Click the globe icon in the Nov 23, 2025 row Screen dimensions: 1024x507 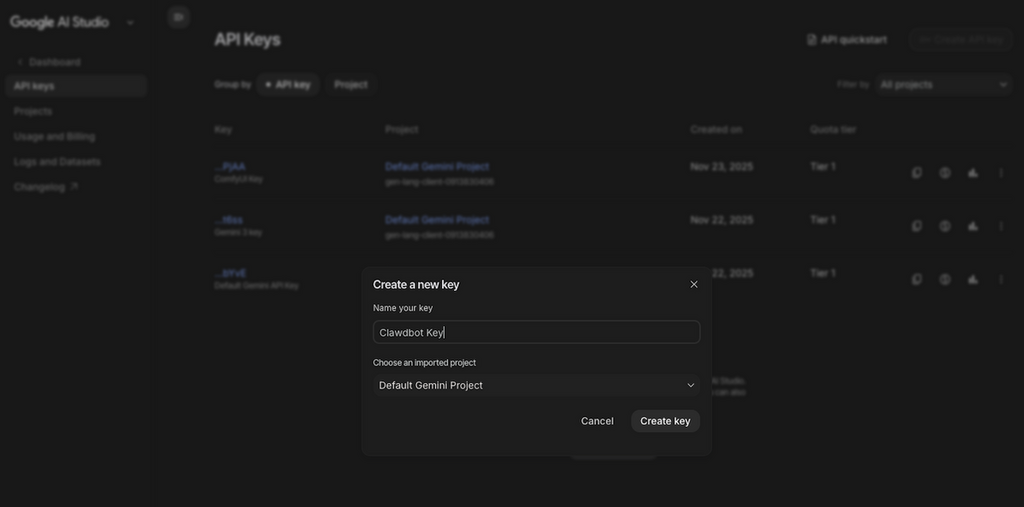point(945,172)
